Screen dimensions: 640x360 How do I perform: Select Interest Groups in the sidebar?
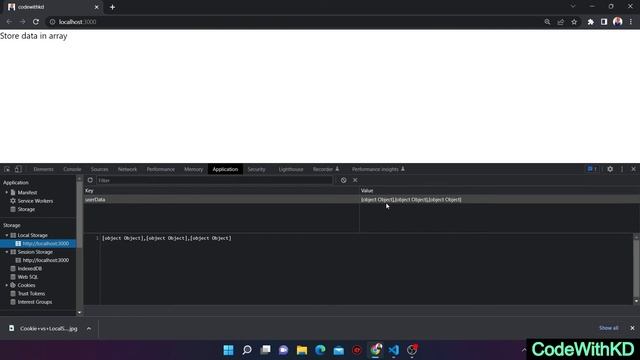coord(35,302)
